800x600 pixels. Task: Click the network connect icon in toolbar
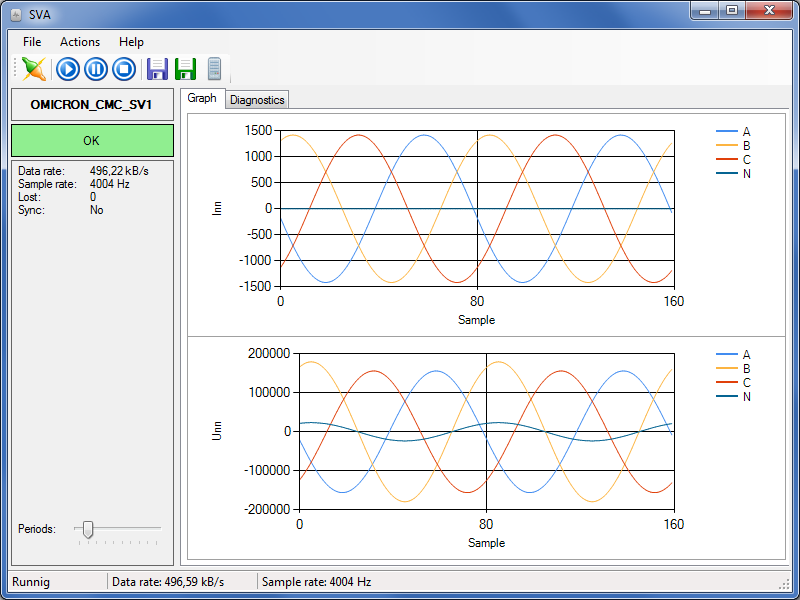pos(34,69)
